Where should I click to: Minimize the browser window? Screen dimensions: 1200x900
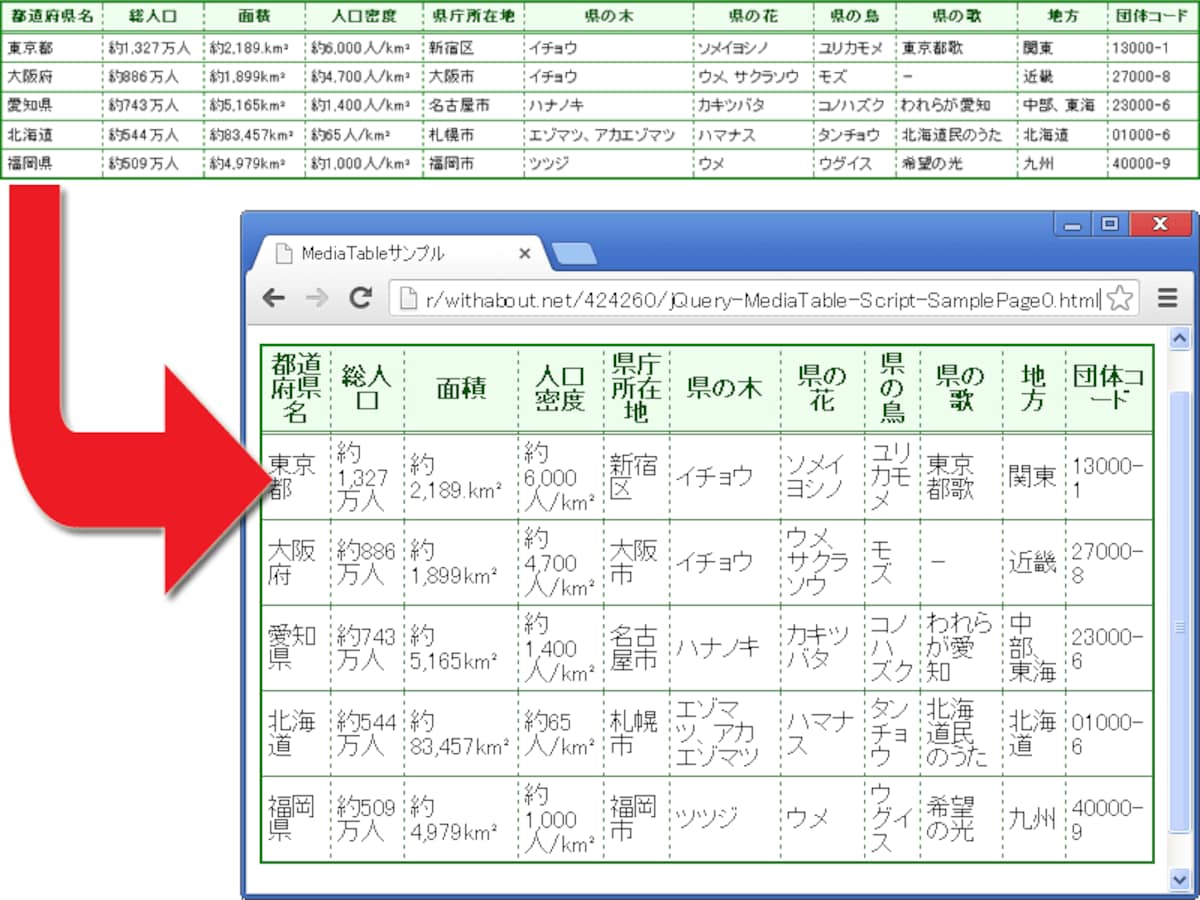click(x=1073, y=226)
